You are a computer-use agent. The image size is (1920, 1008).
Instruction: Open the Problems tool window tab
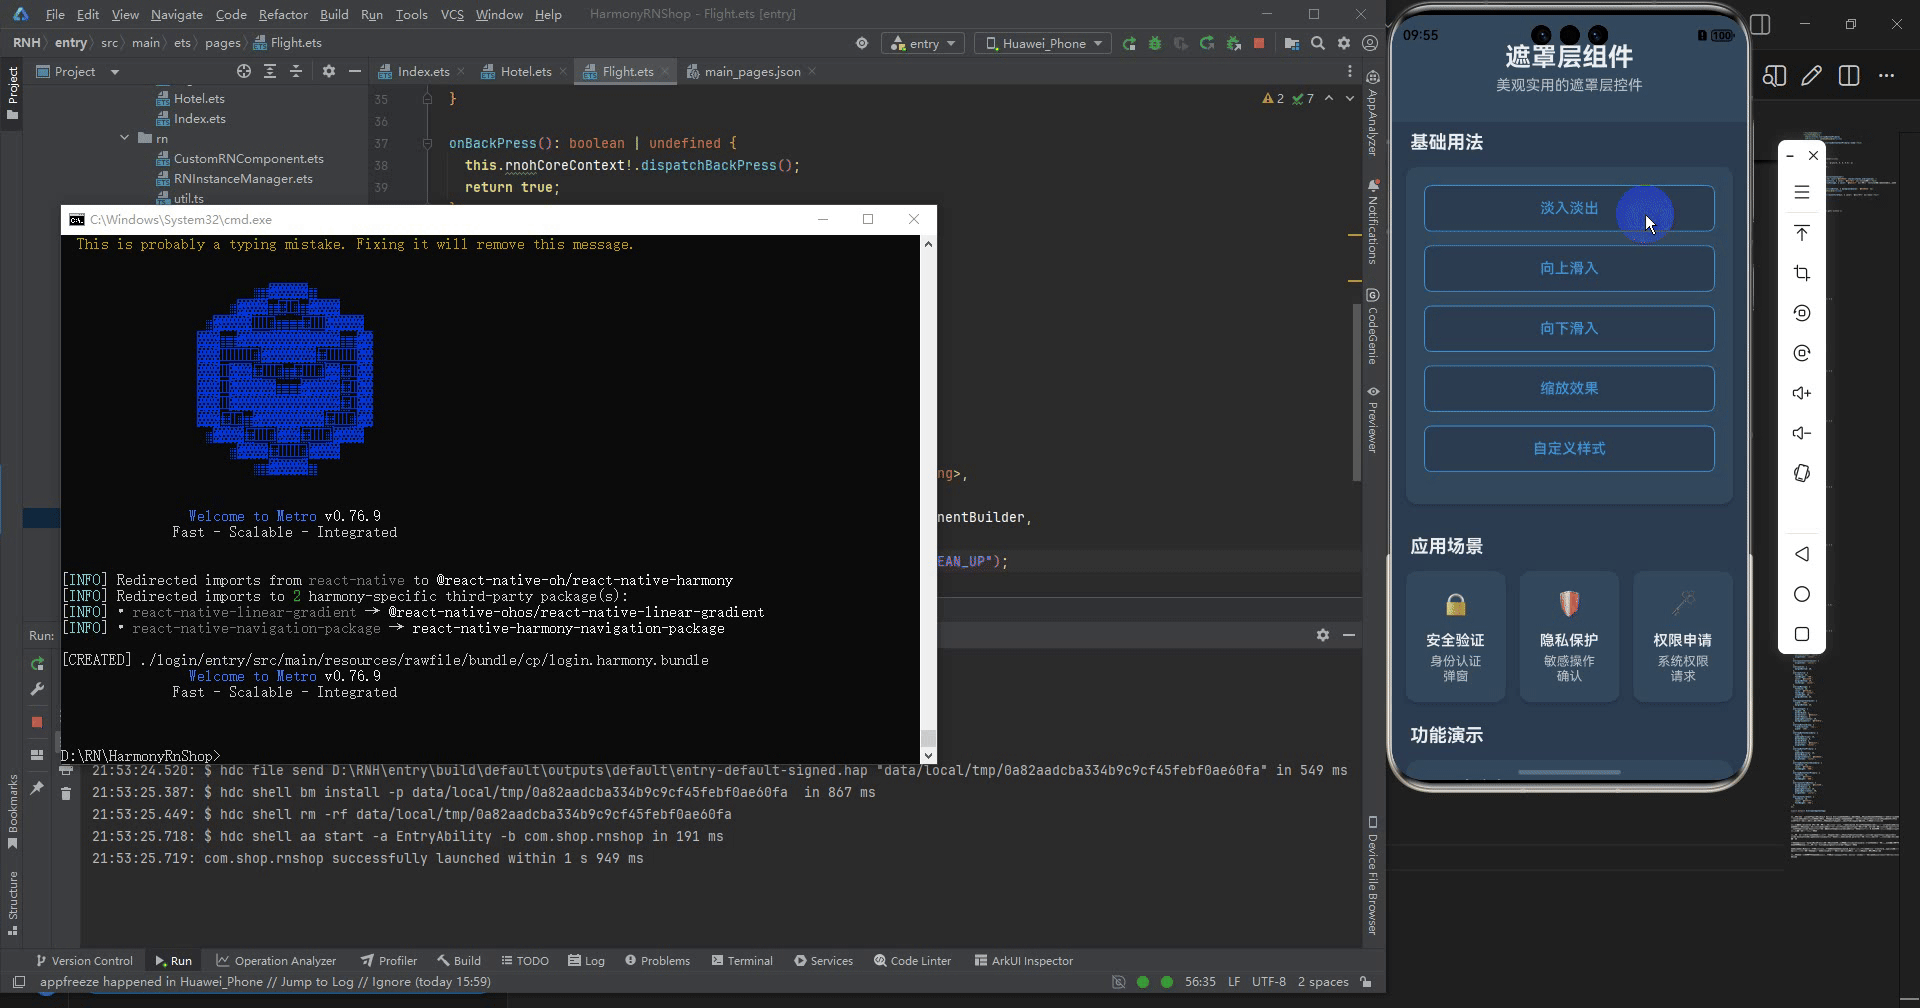coord(657,960)
